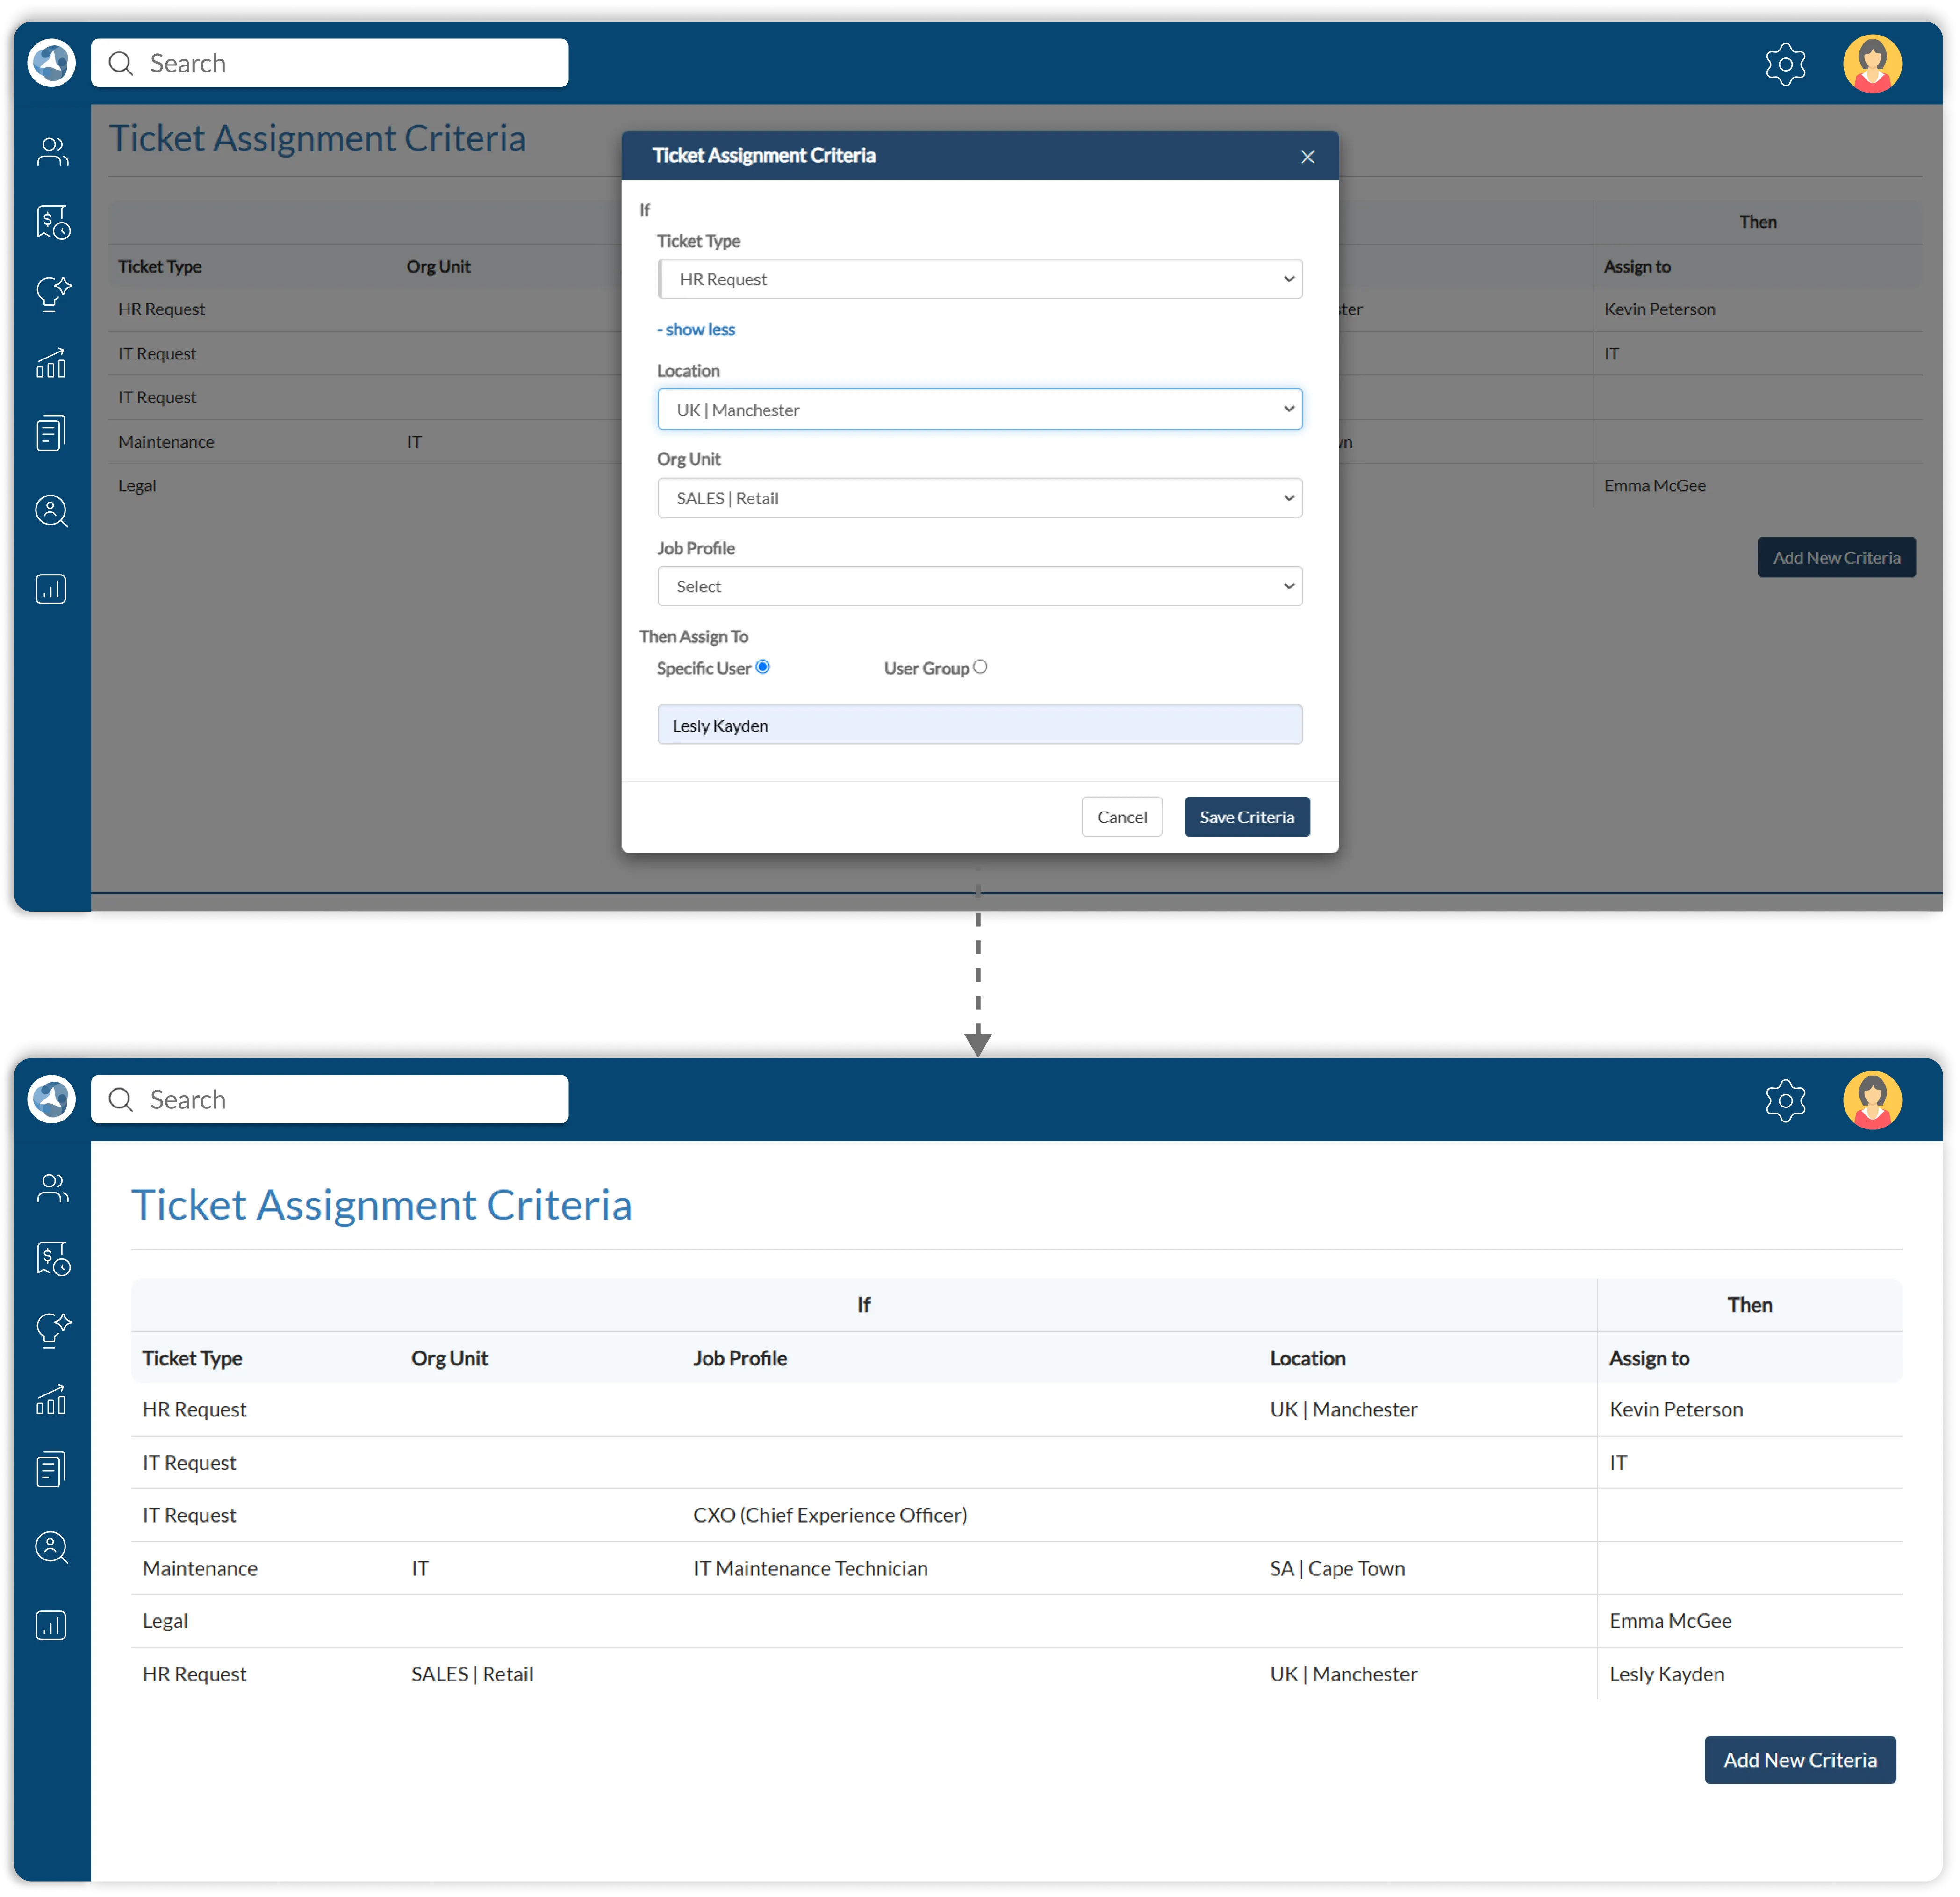Open the Payroll sidebar icon
This screenshot has width=1960, height=1897.
point(51,222)
